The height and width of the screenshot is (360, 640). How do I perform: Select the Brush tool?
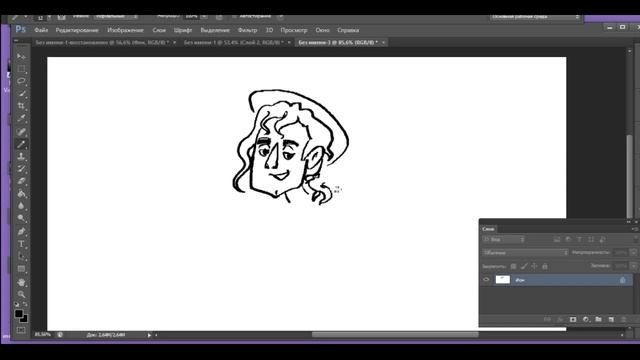tap(21, 144)
